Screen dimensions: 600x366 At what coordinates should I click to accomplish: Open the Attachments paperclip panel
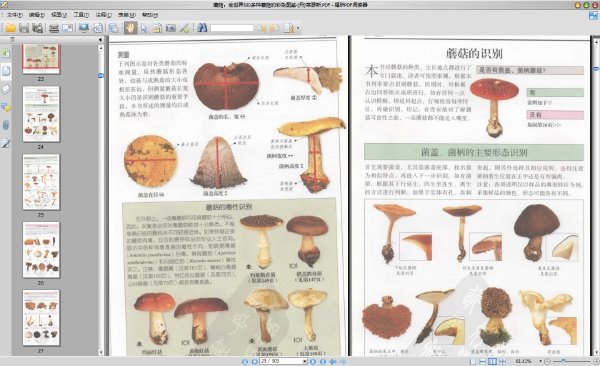click(5, 125)
